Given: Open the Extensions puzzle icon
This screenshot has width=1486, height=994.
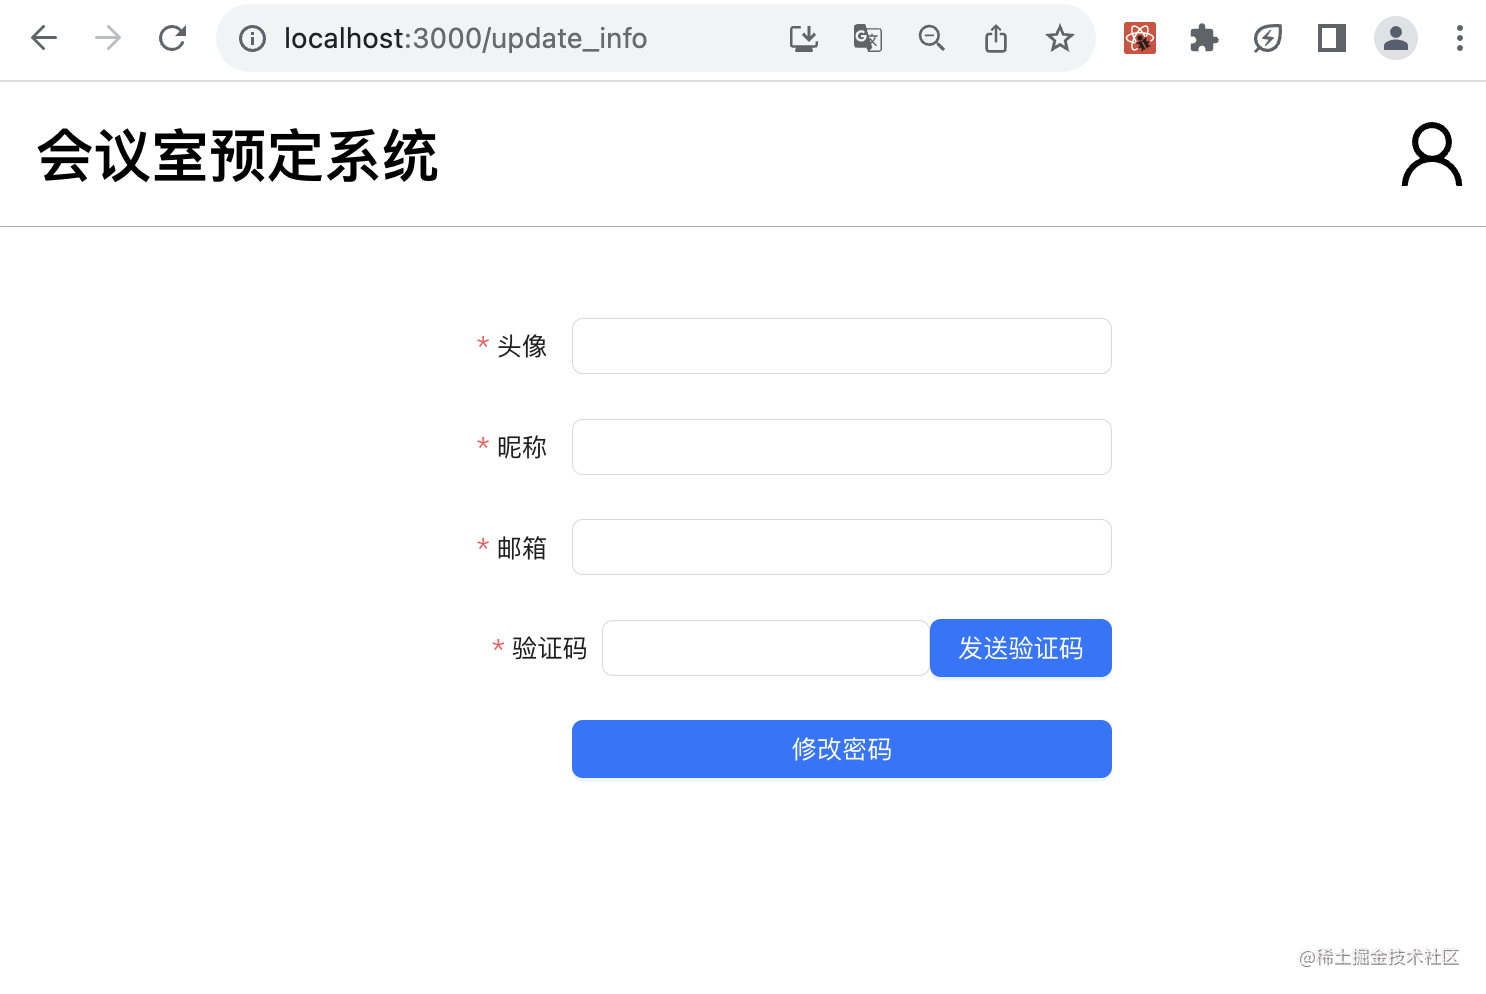Looking at the screenshot, I should 1204,38.
